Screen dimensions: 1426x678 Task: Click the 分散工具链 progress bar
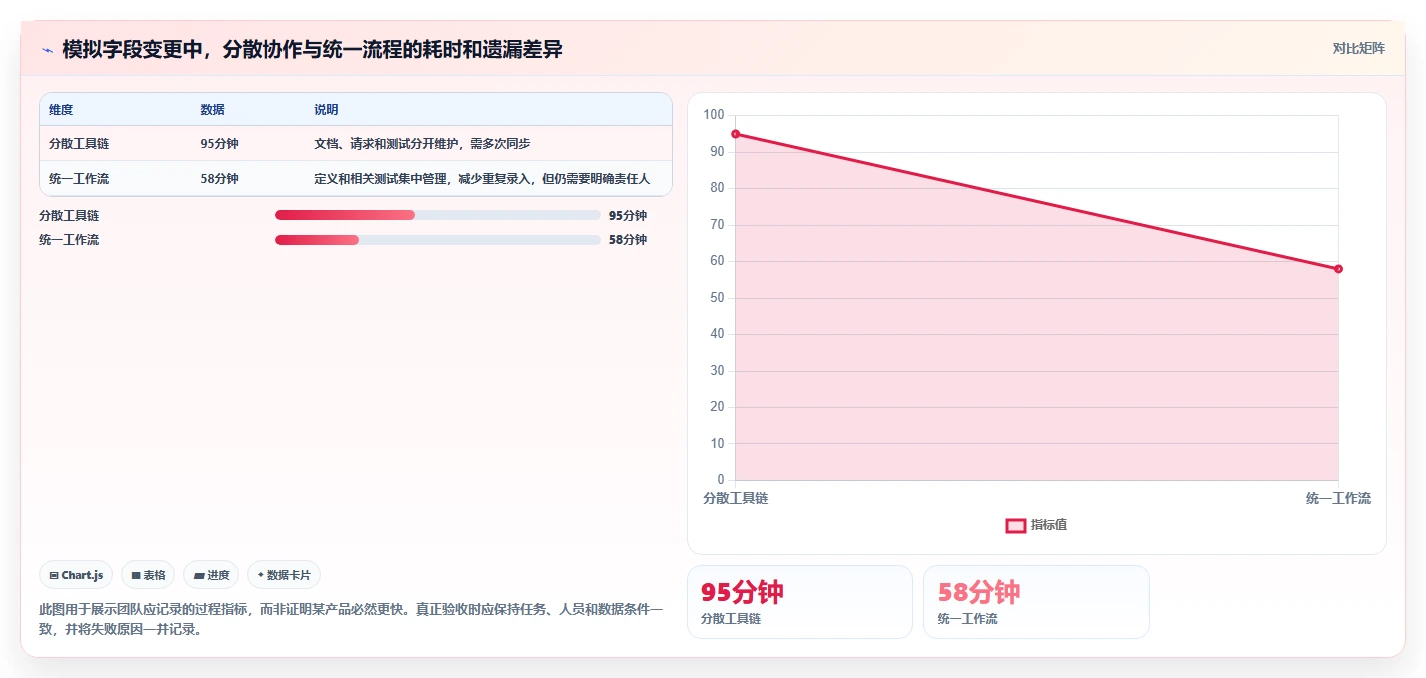(437, 215)
